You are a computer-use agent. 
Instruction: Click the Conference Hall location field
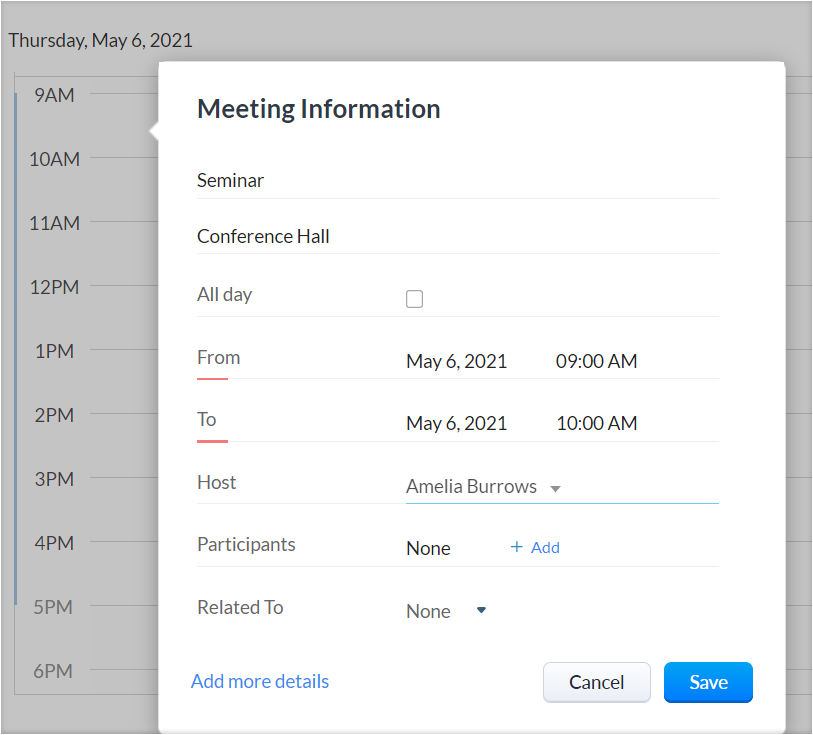coord(456,237)
